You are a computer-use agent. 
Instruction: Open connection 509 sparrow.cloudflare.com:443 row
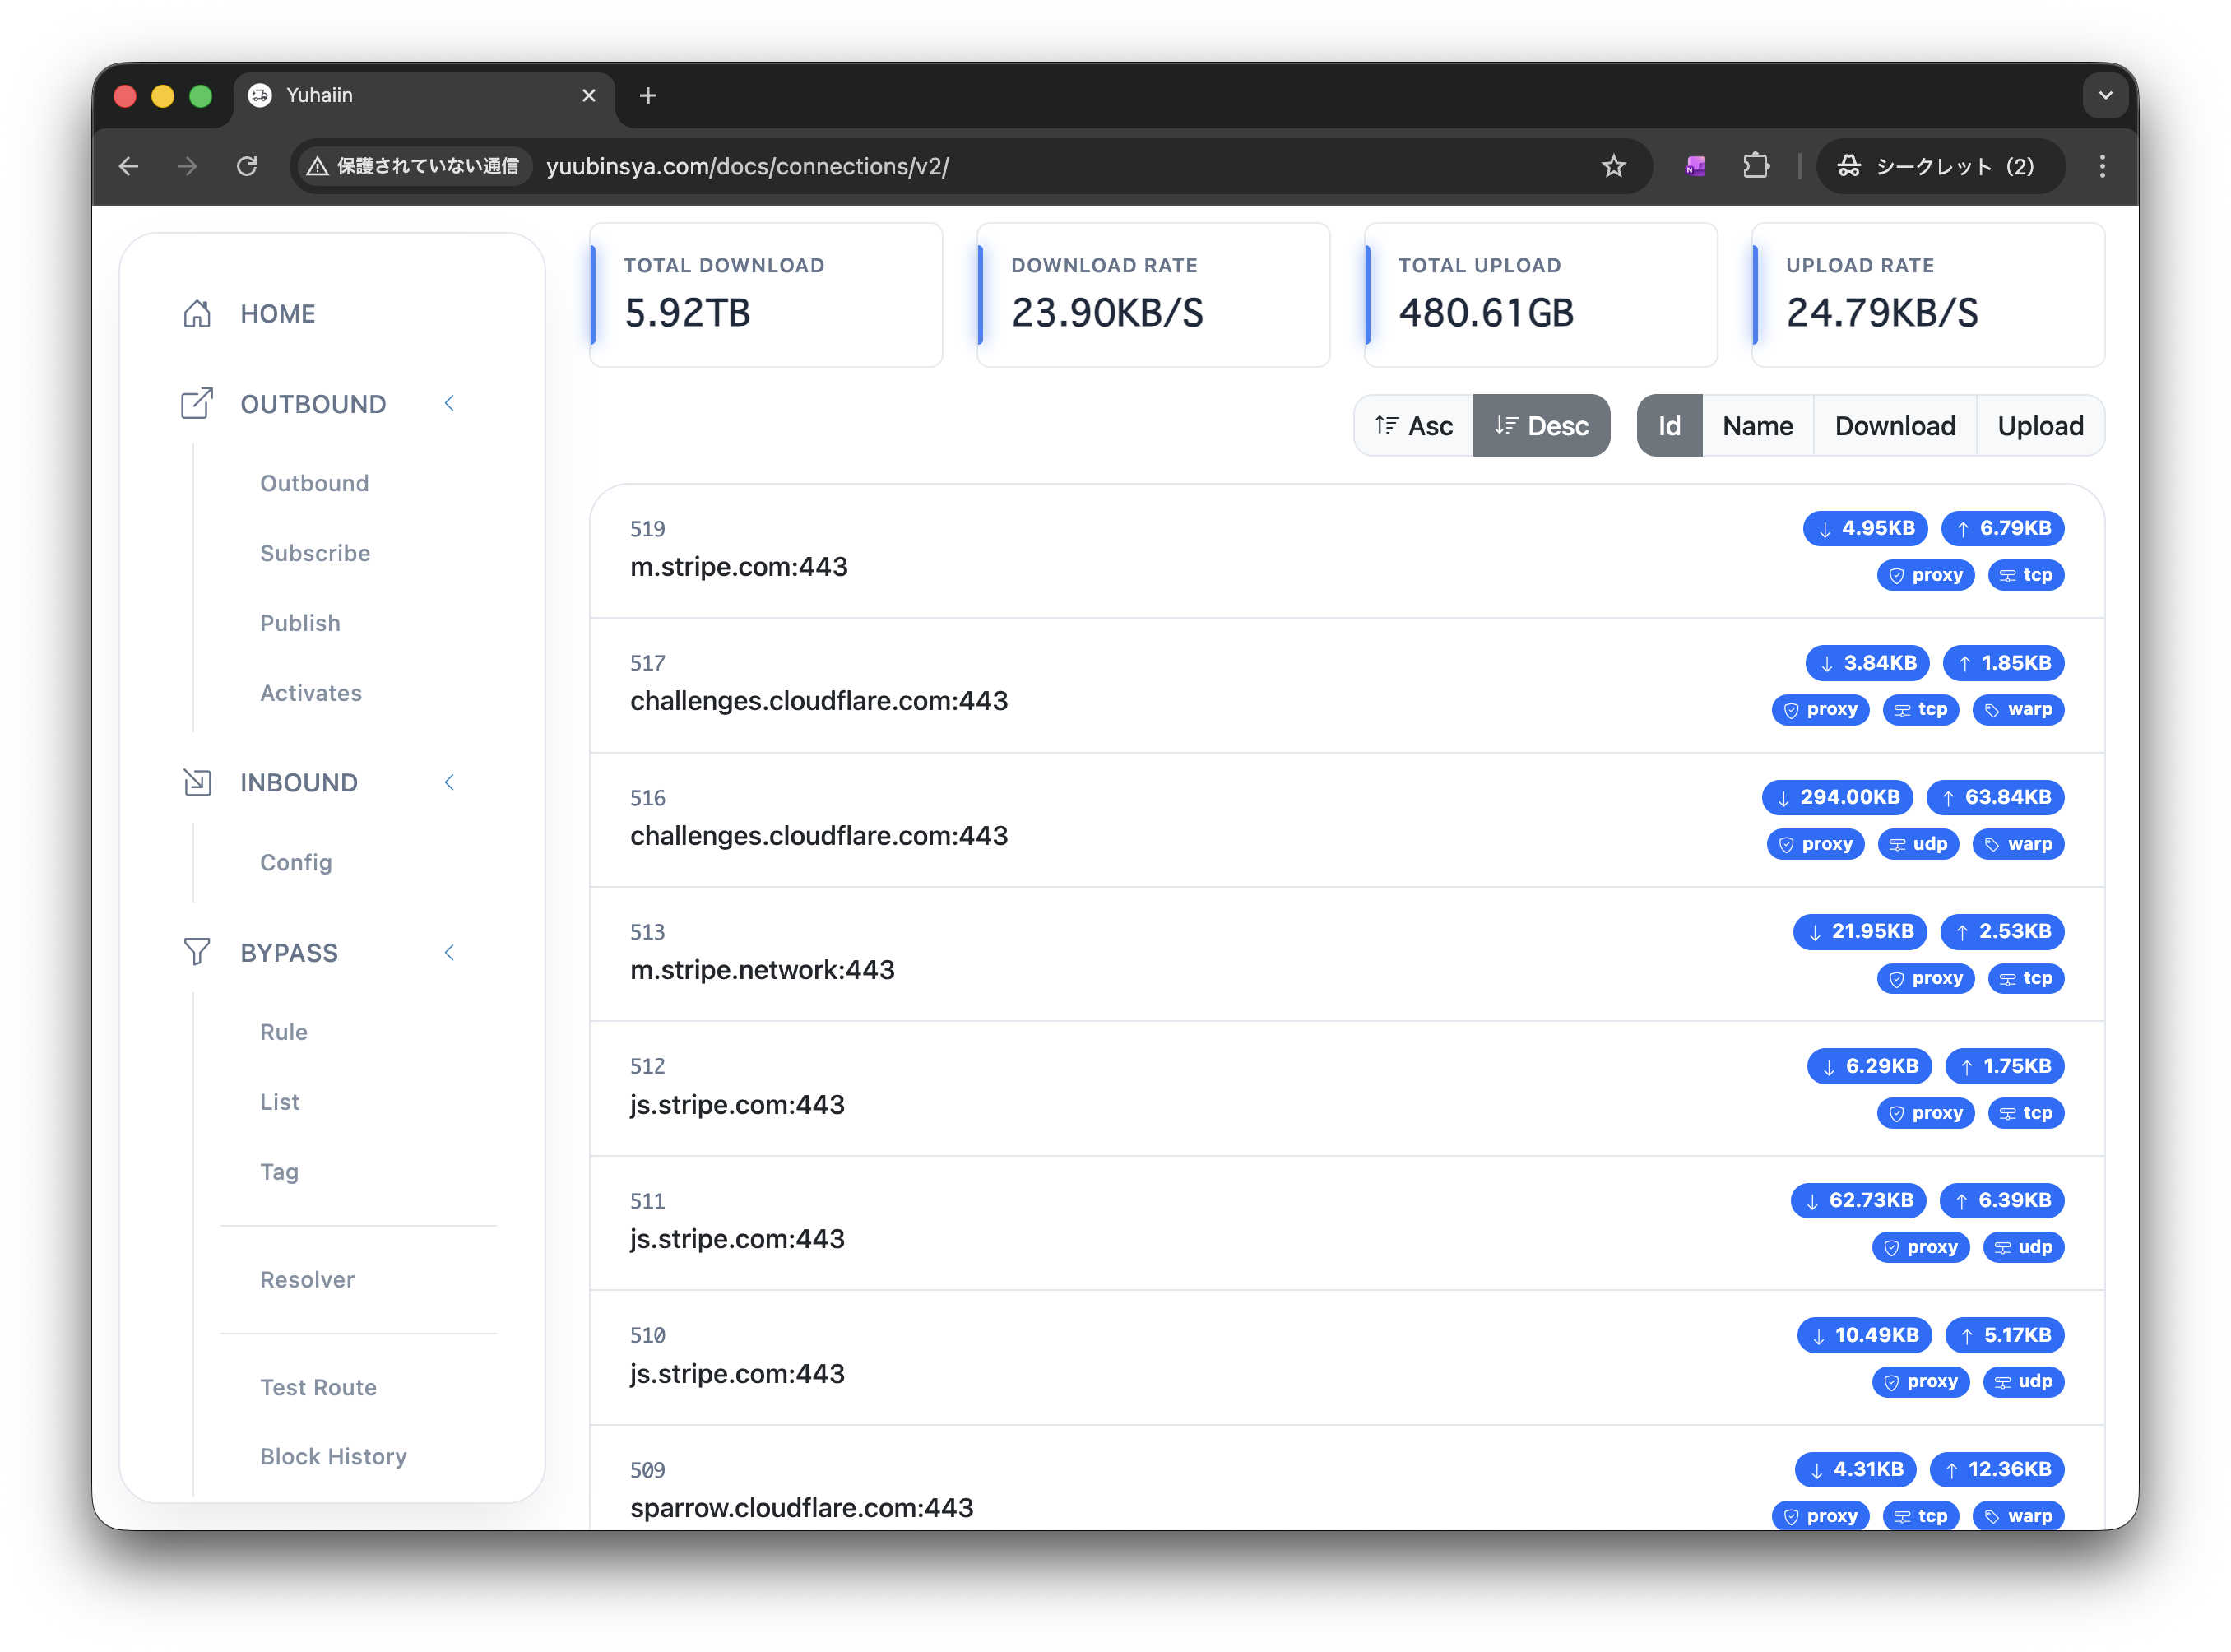click(x=1346, y=1480)
